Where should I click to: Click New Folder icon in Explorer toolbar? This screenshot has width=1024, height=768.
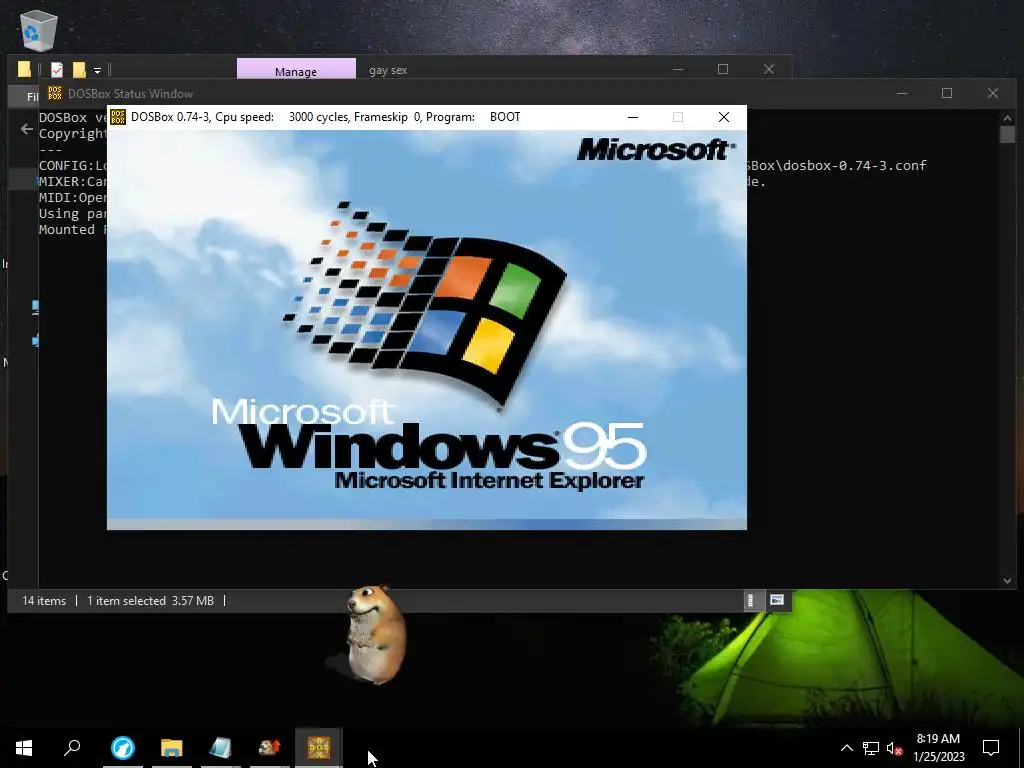(x=79, y=69)
